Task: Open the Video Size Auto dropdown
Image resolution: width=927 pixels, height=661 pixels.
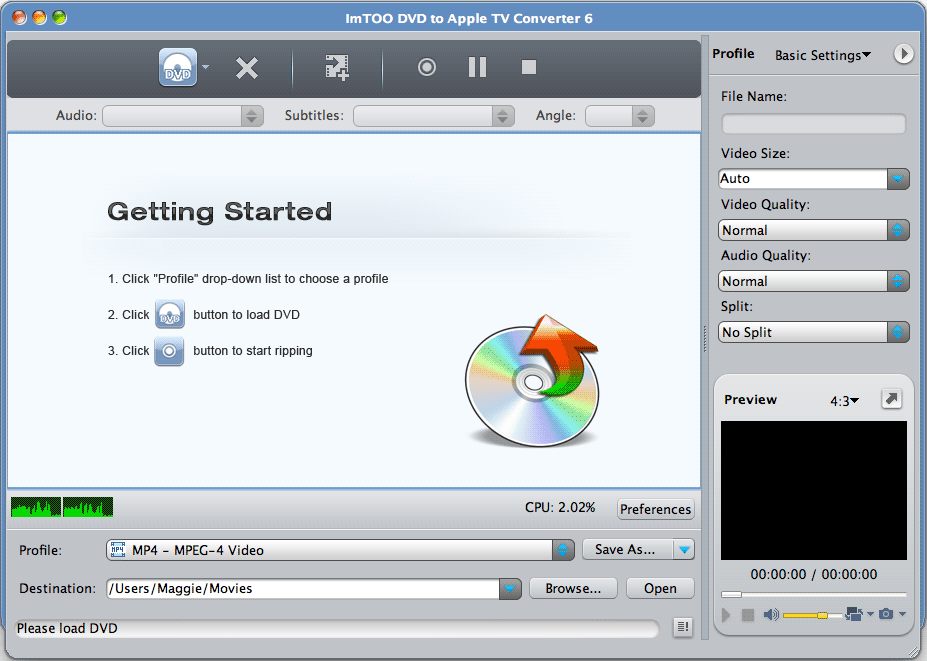Action: pos(897,179)
